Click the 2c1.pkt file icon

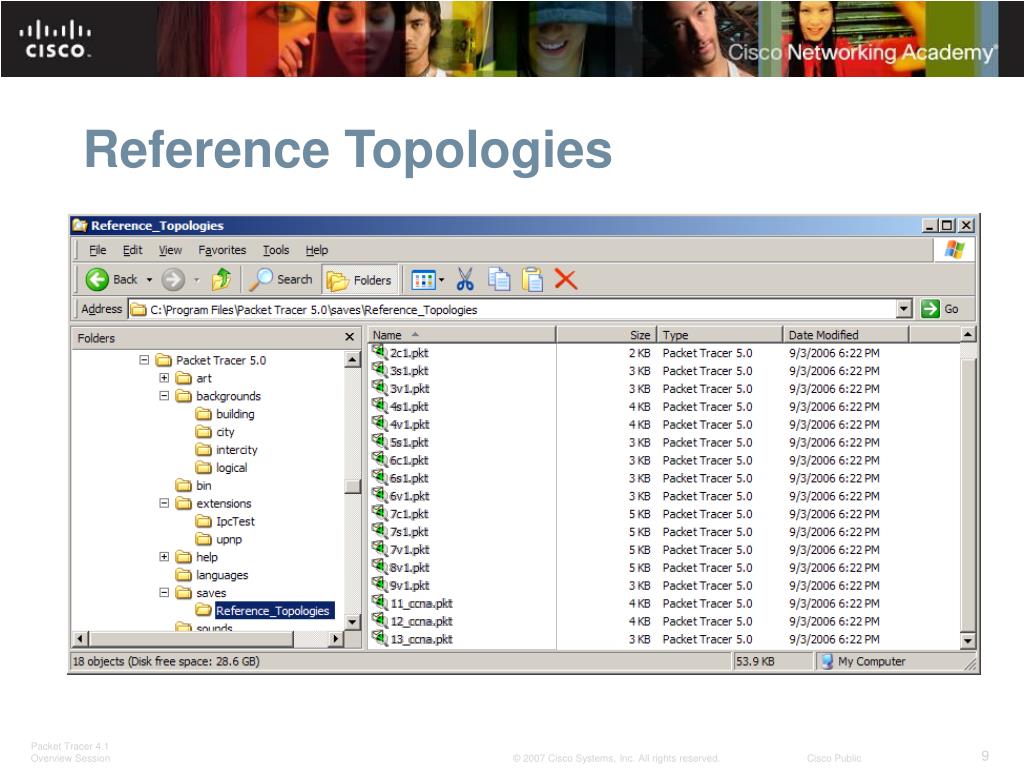[x=379, y=352]
